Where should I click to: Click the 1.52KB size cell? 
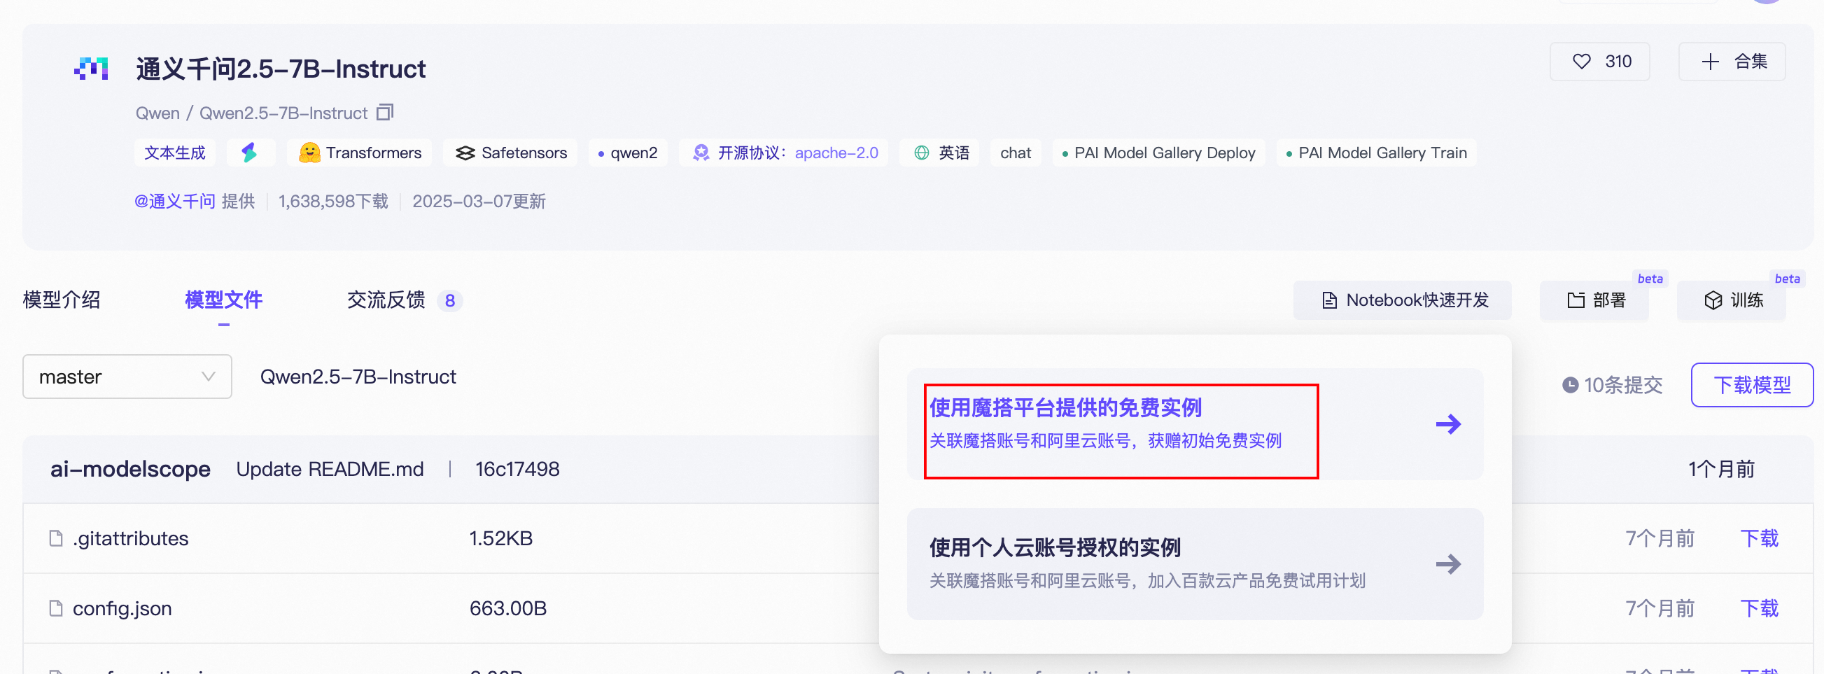click(x=501, y=538)
